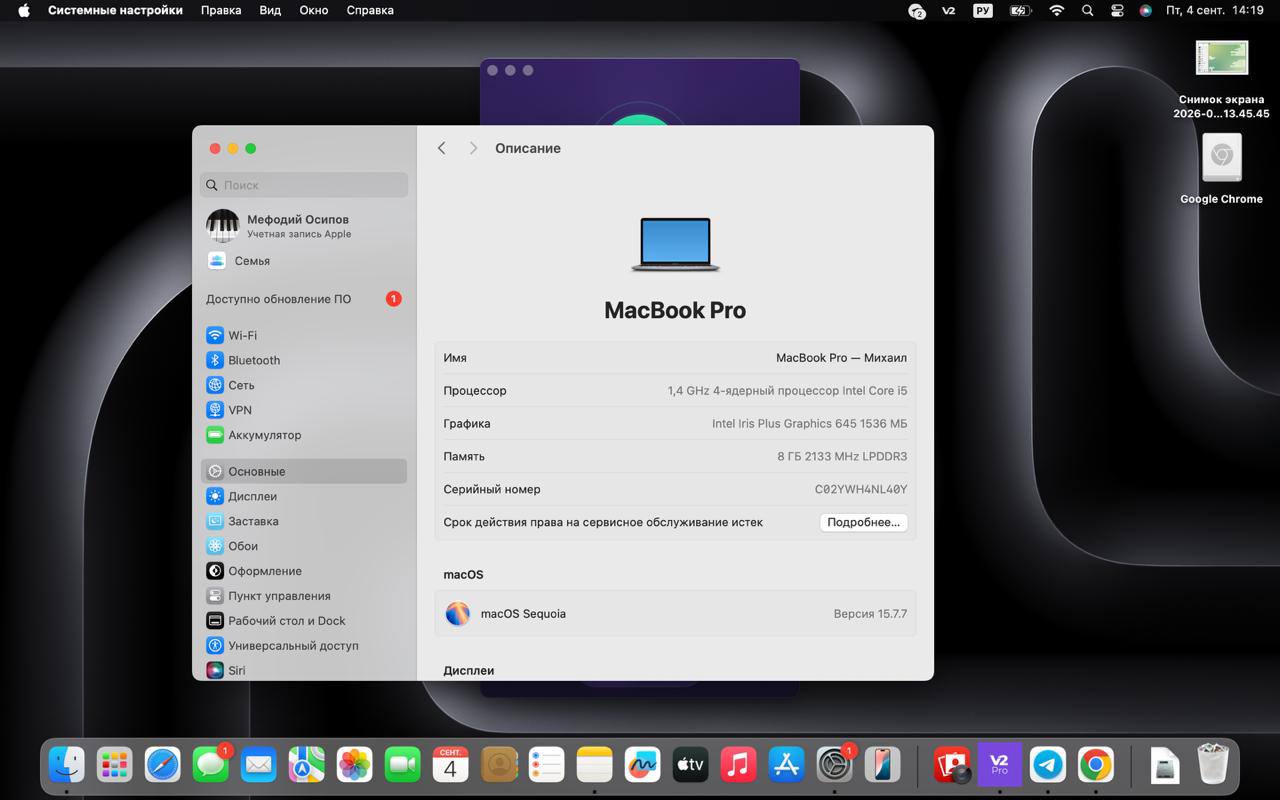
Task: Open Launchpad from the Dock
Action: coord(115,765)
